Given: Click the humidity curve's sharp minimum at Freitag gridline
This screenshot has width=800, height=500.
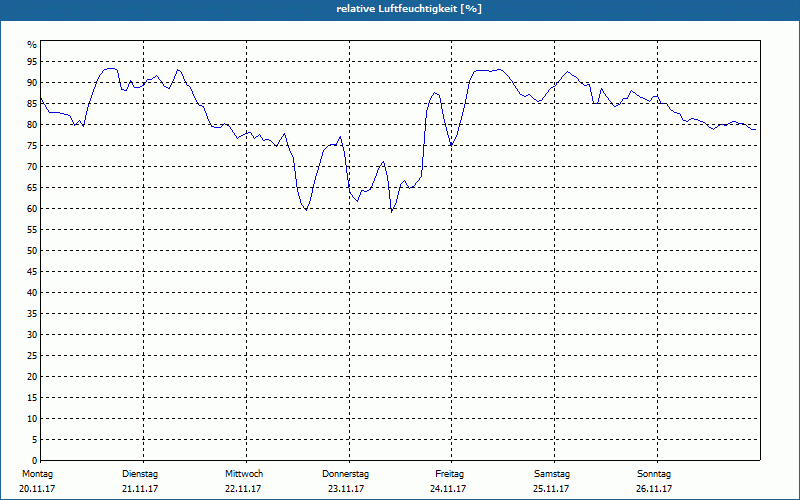Looking at the screenshot, I should [451, 145].
